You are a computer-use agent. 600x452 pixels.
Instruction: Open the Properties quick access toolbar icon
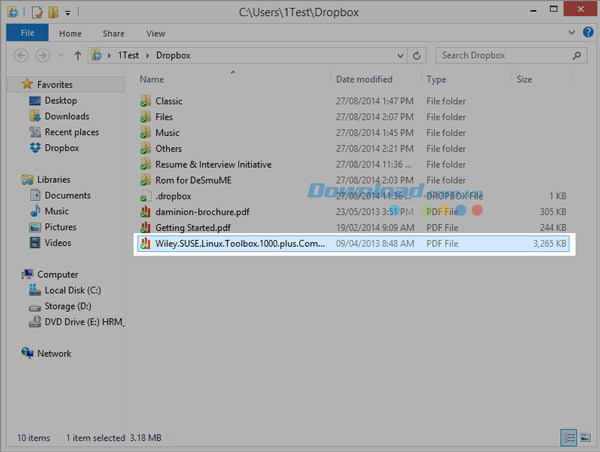click(x=37, y=12)
